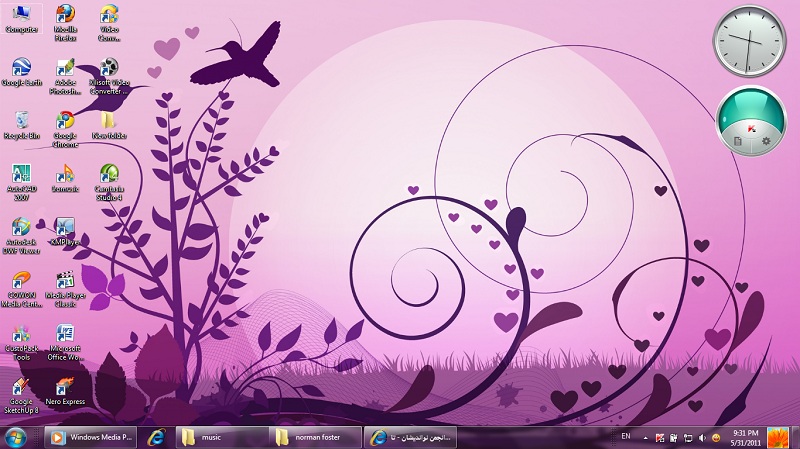Open the Mozilla Firefox desktop shortcut

(65, 18)
